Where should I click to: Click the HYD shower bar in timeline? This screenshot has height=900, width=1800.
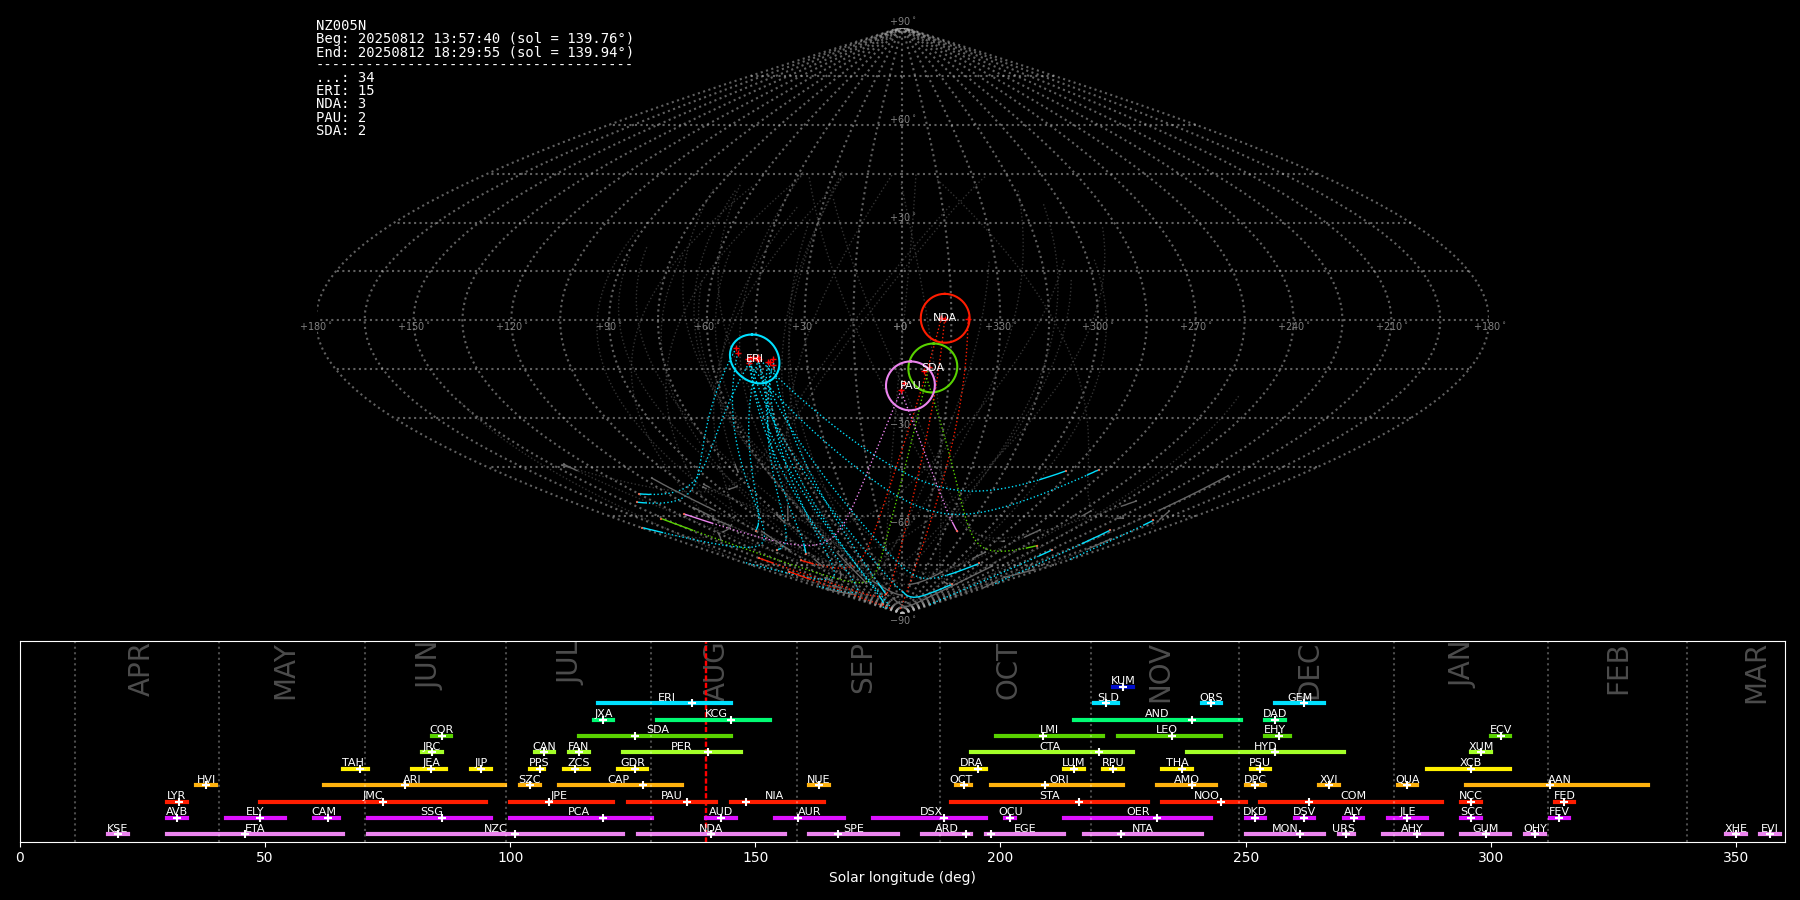click(x=1265, y=752)
